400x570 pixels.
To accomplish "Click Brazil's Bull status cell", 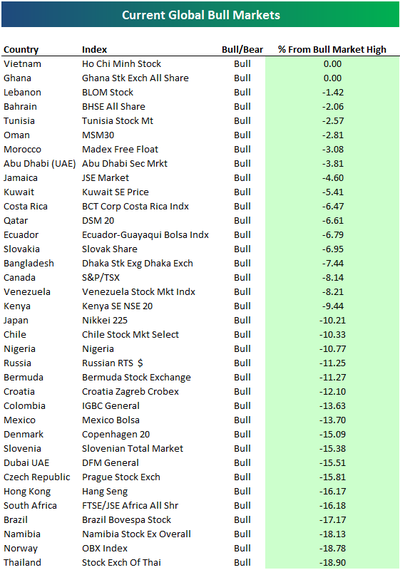I will pos(242,520).
